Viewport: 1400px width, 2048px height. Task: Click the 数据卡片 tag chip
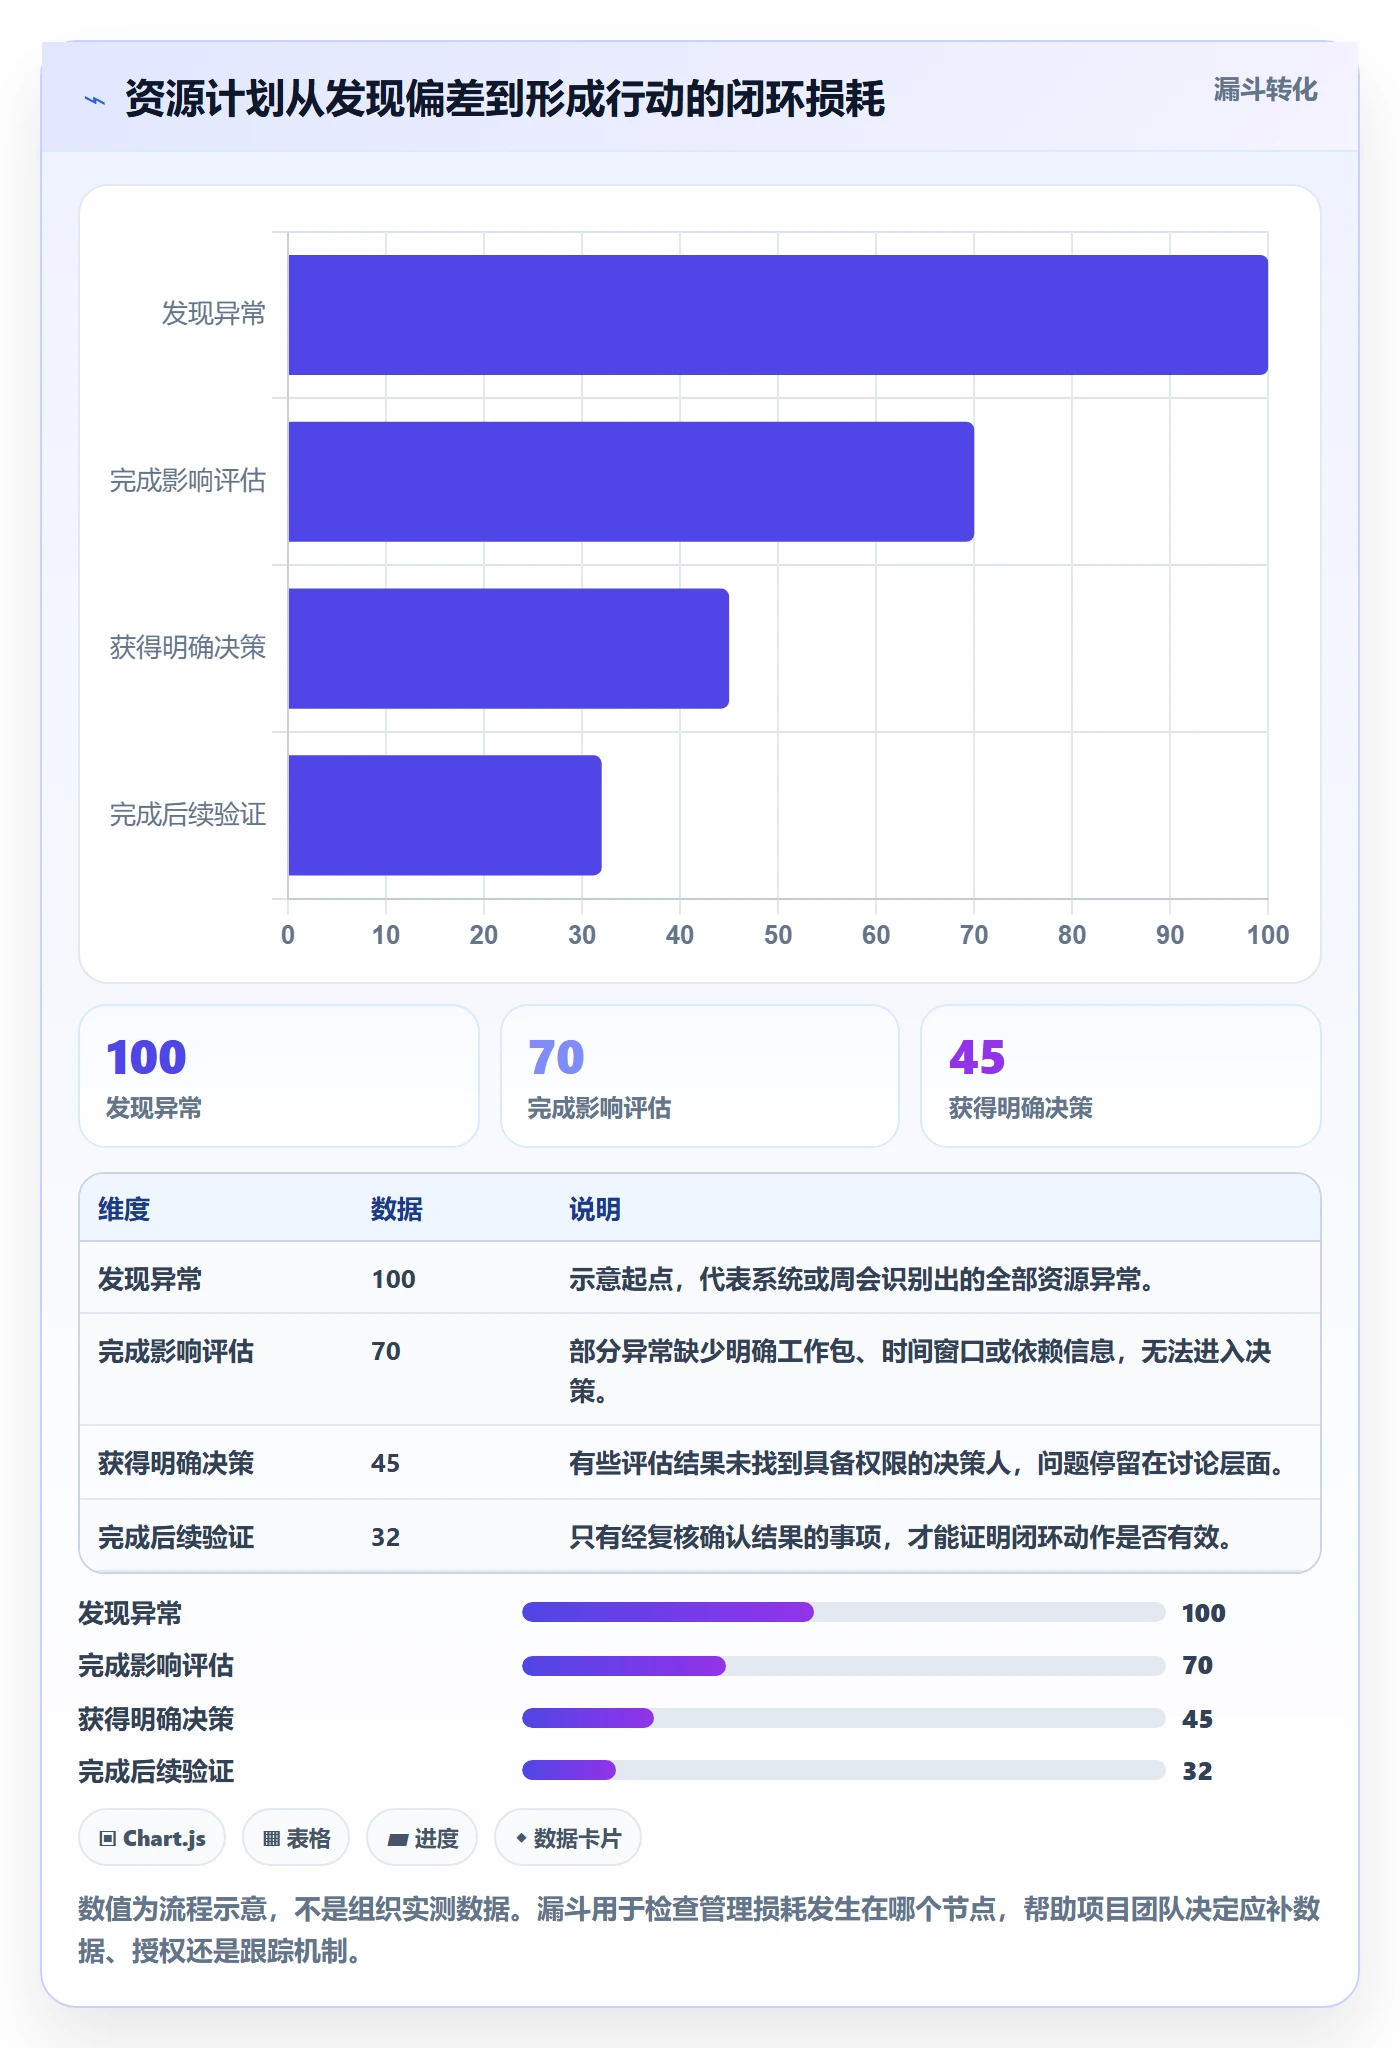[568, 1838]
